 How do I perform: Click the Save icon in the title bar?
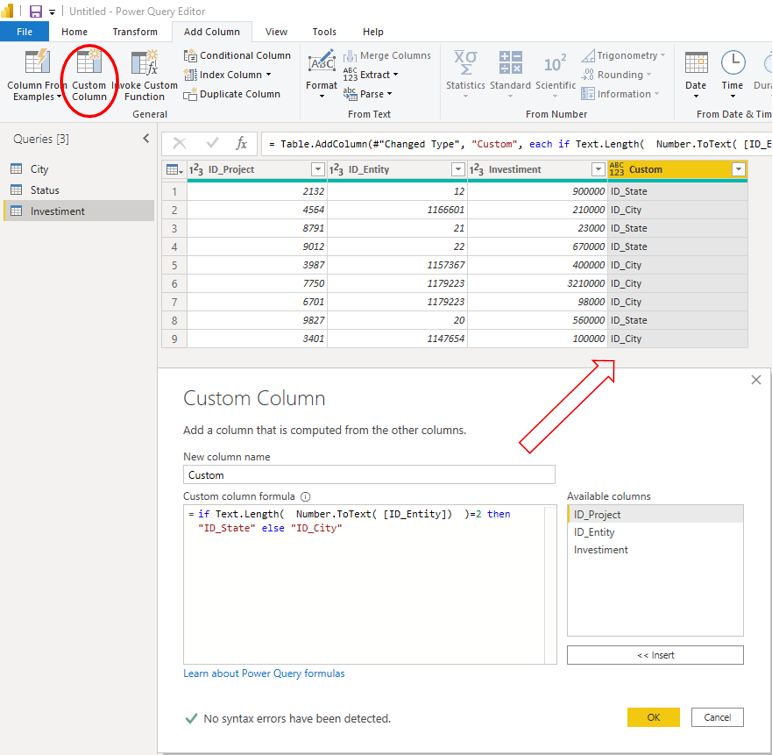(35, 11)
